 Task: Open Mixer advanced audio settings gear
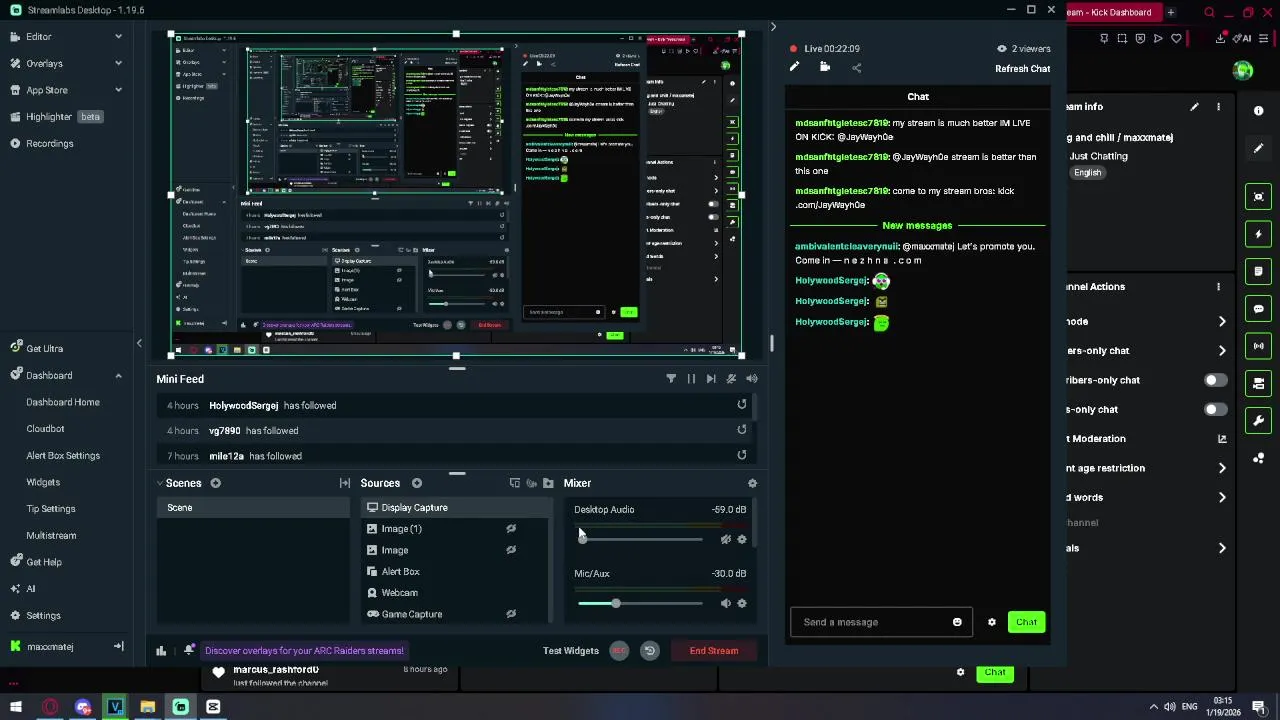coord(752,483)
